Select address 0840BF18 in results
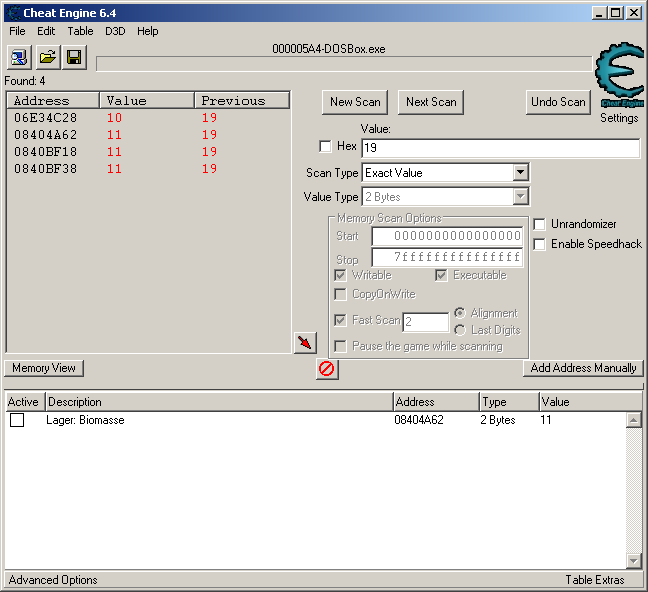Screen dimensions: 648x592 tap(45, 152)
